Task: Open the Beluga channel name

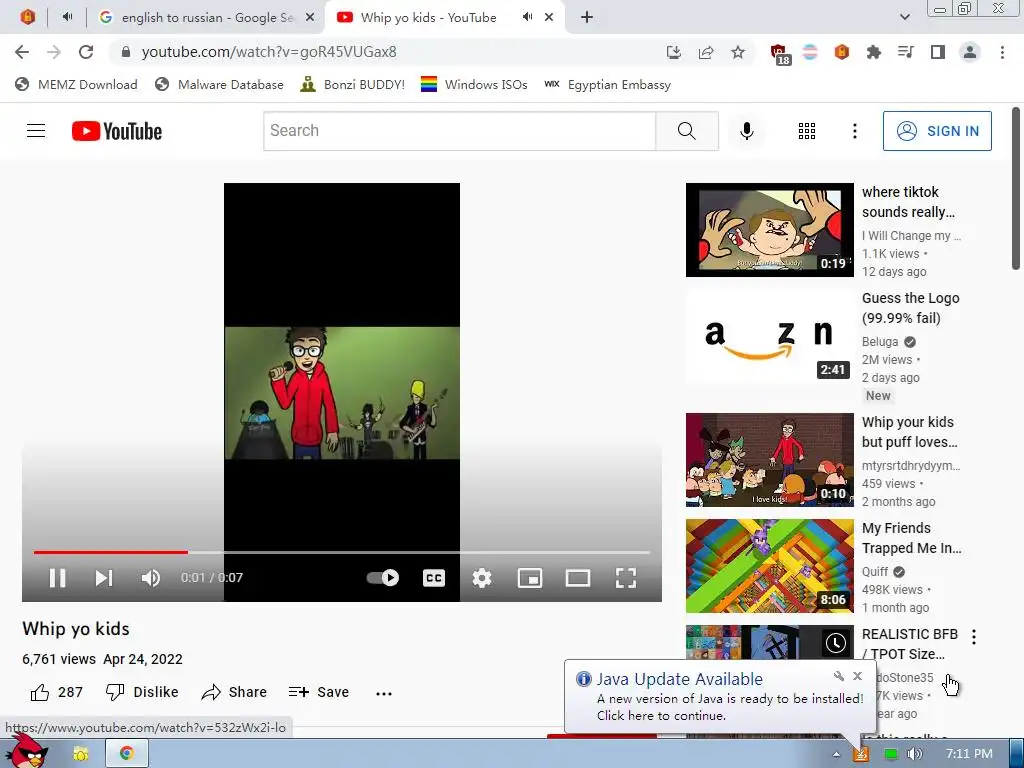Action: click(880, 342)
